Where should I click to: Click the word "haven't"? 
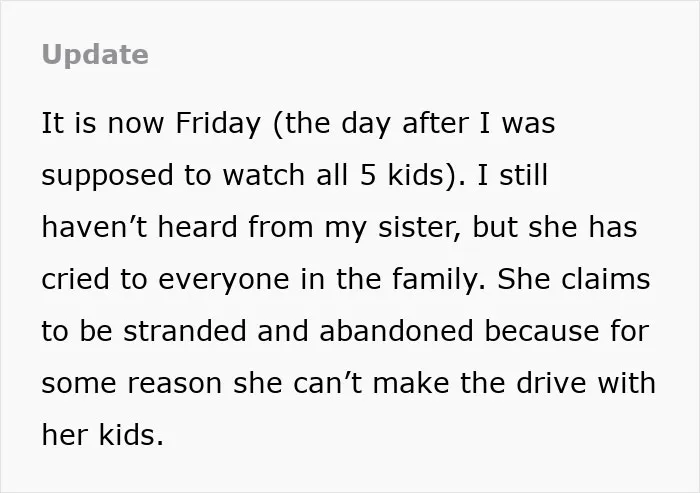pos(94,227)
